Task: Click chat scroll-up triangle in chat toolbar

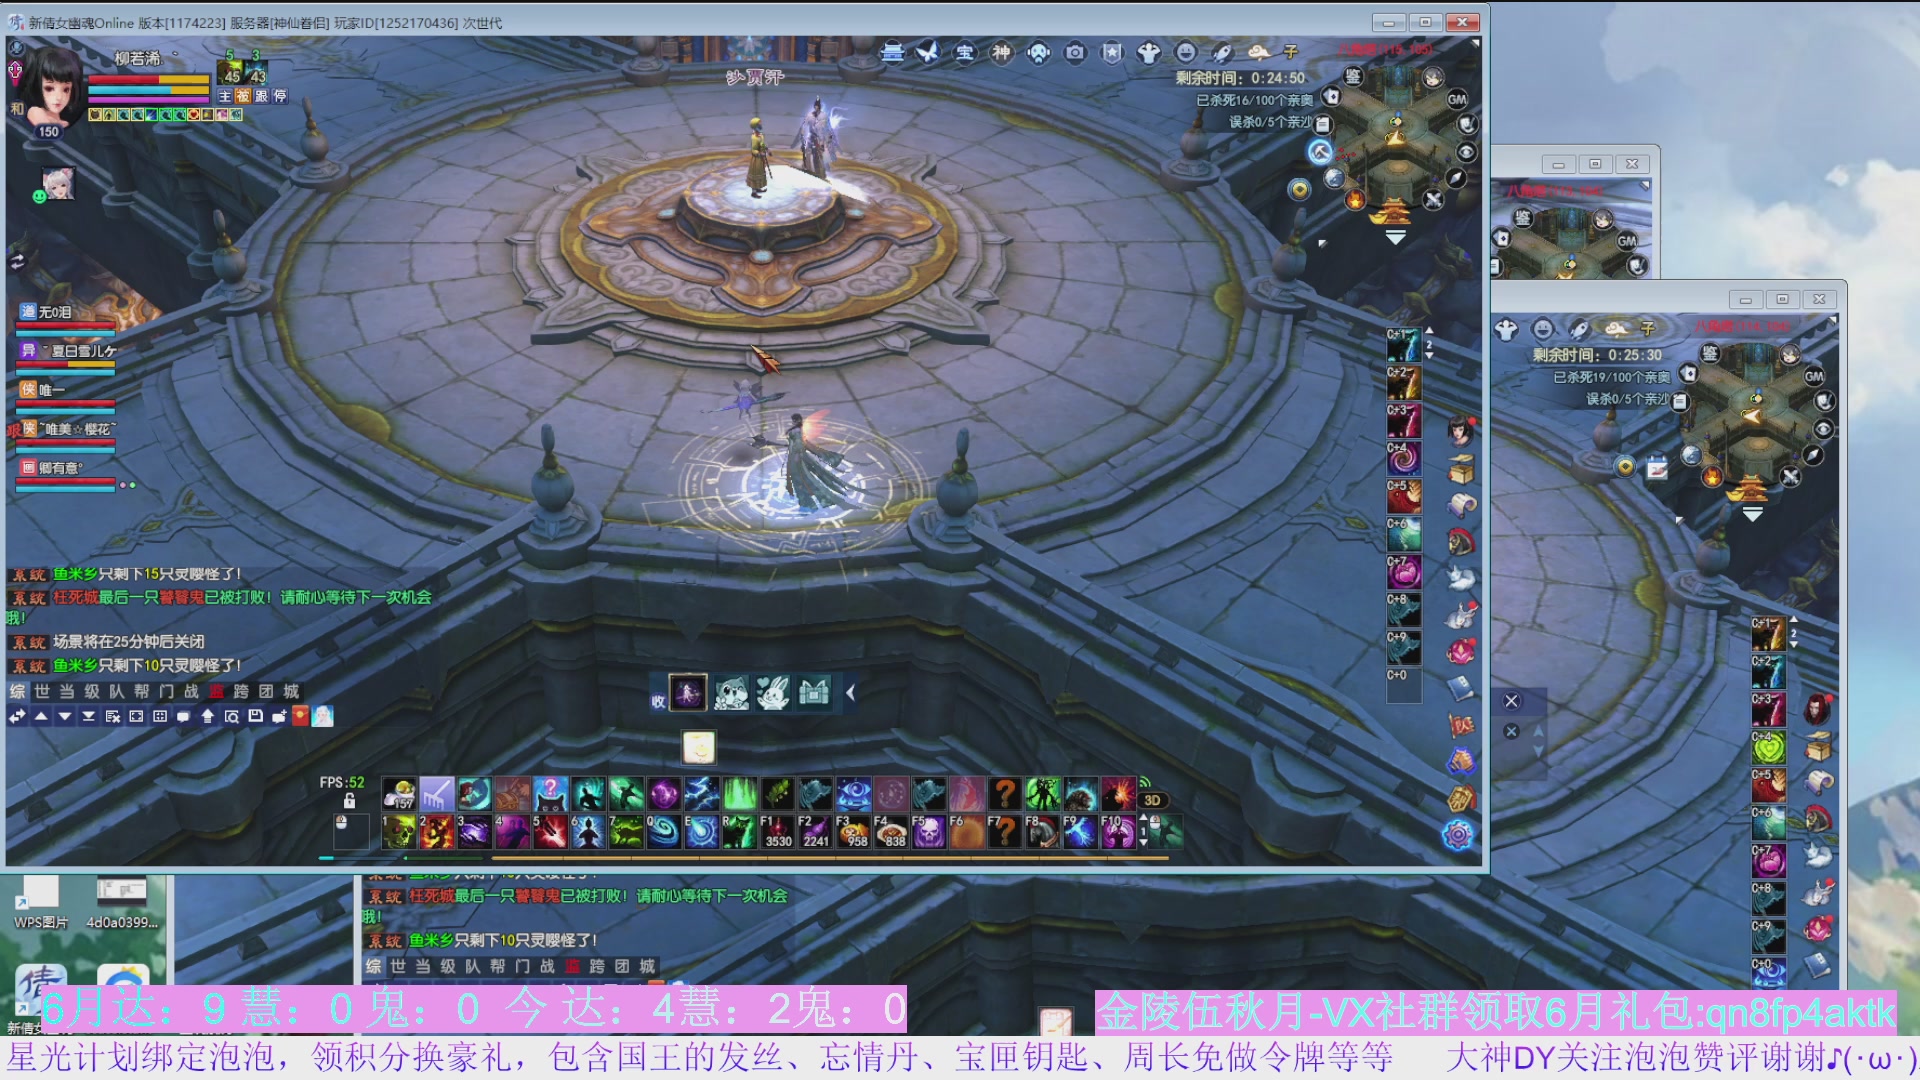Action: [x=41, y=716]
